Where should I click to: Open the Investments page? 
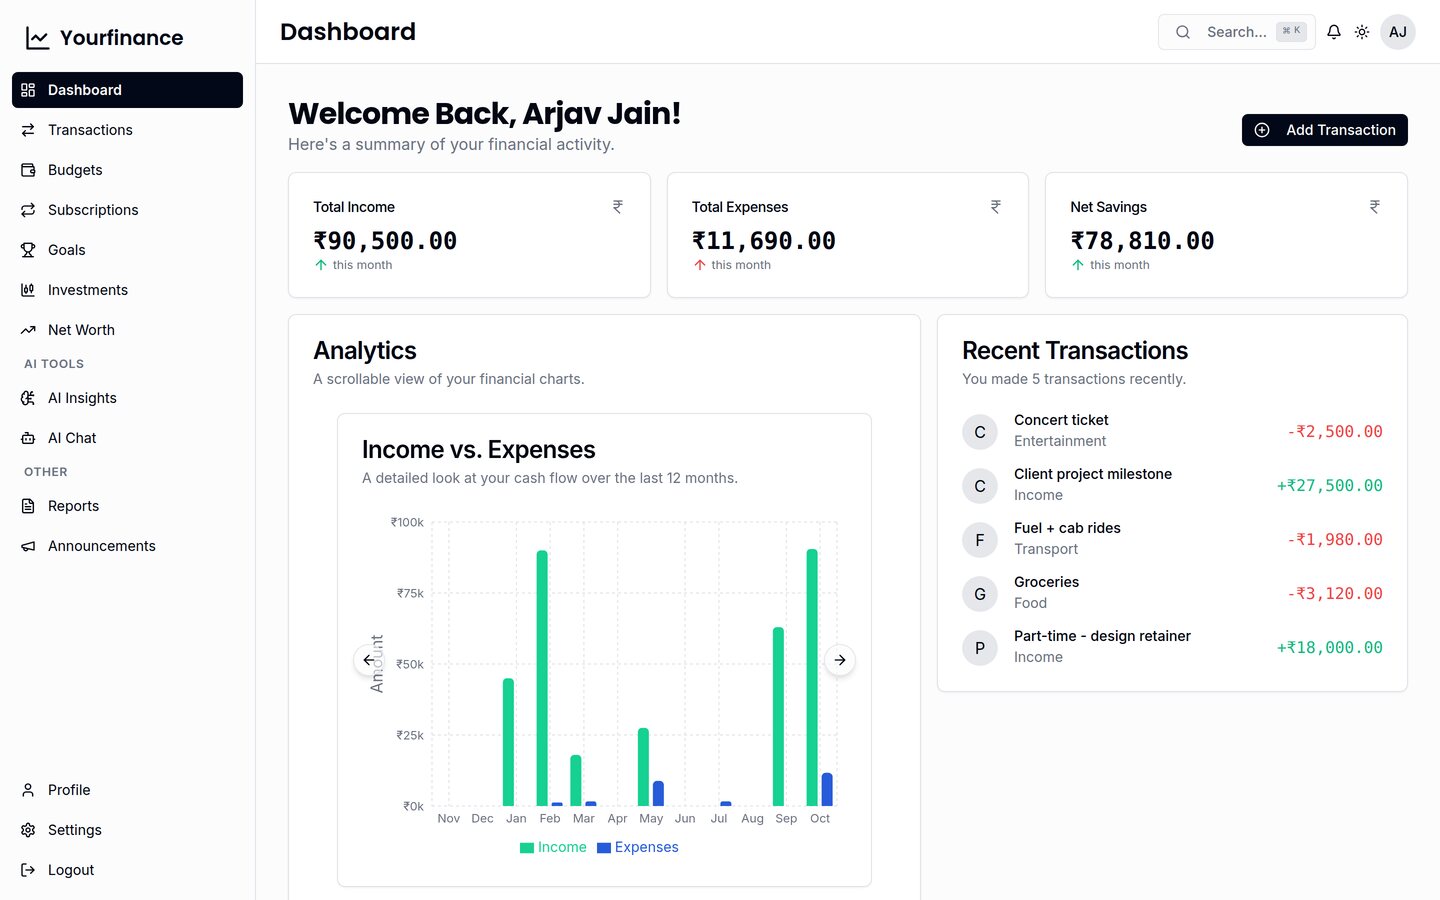coord(127,290)
